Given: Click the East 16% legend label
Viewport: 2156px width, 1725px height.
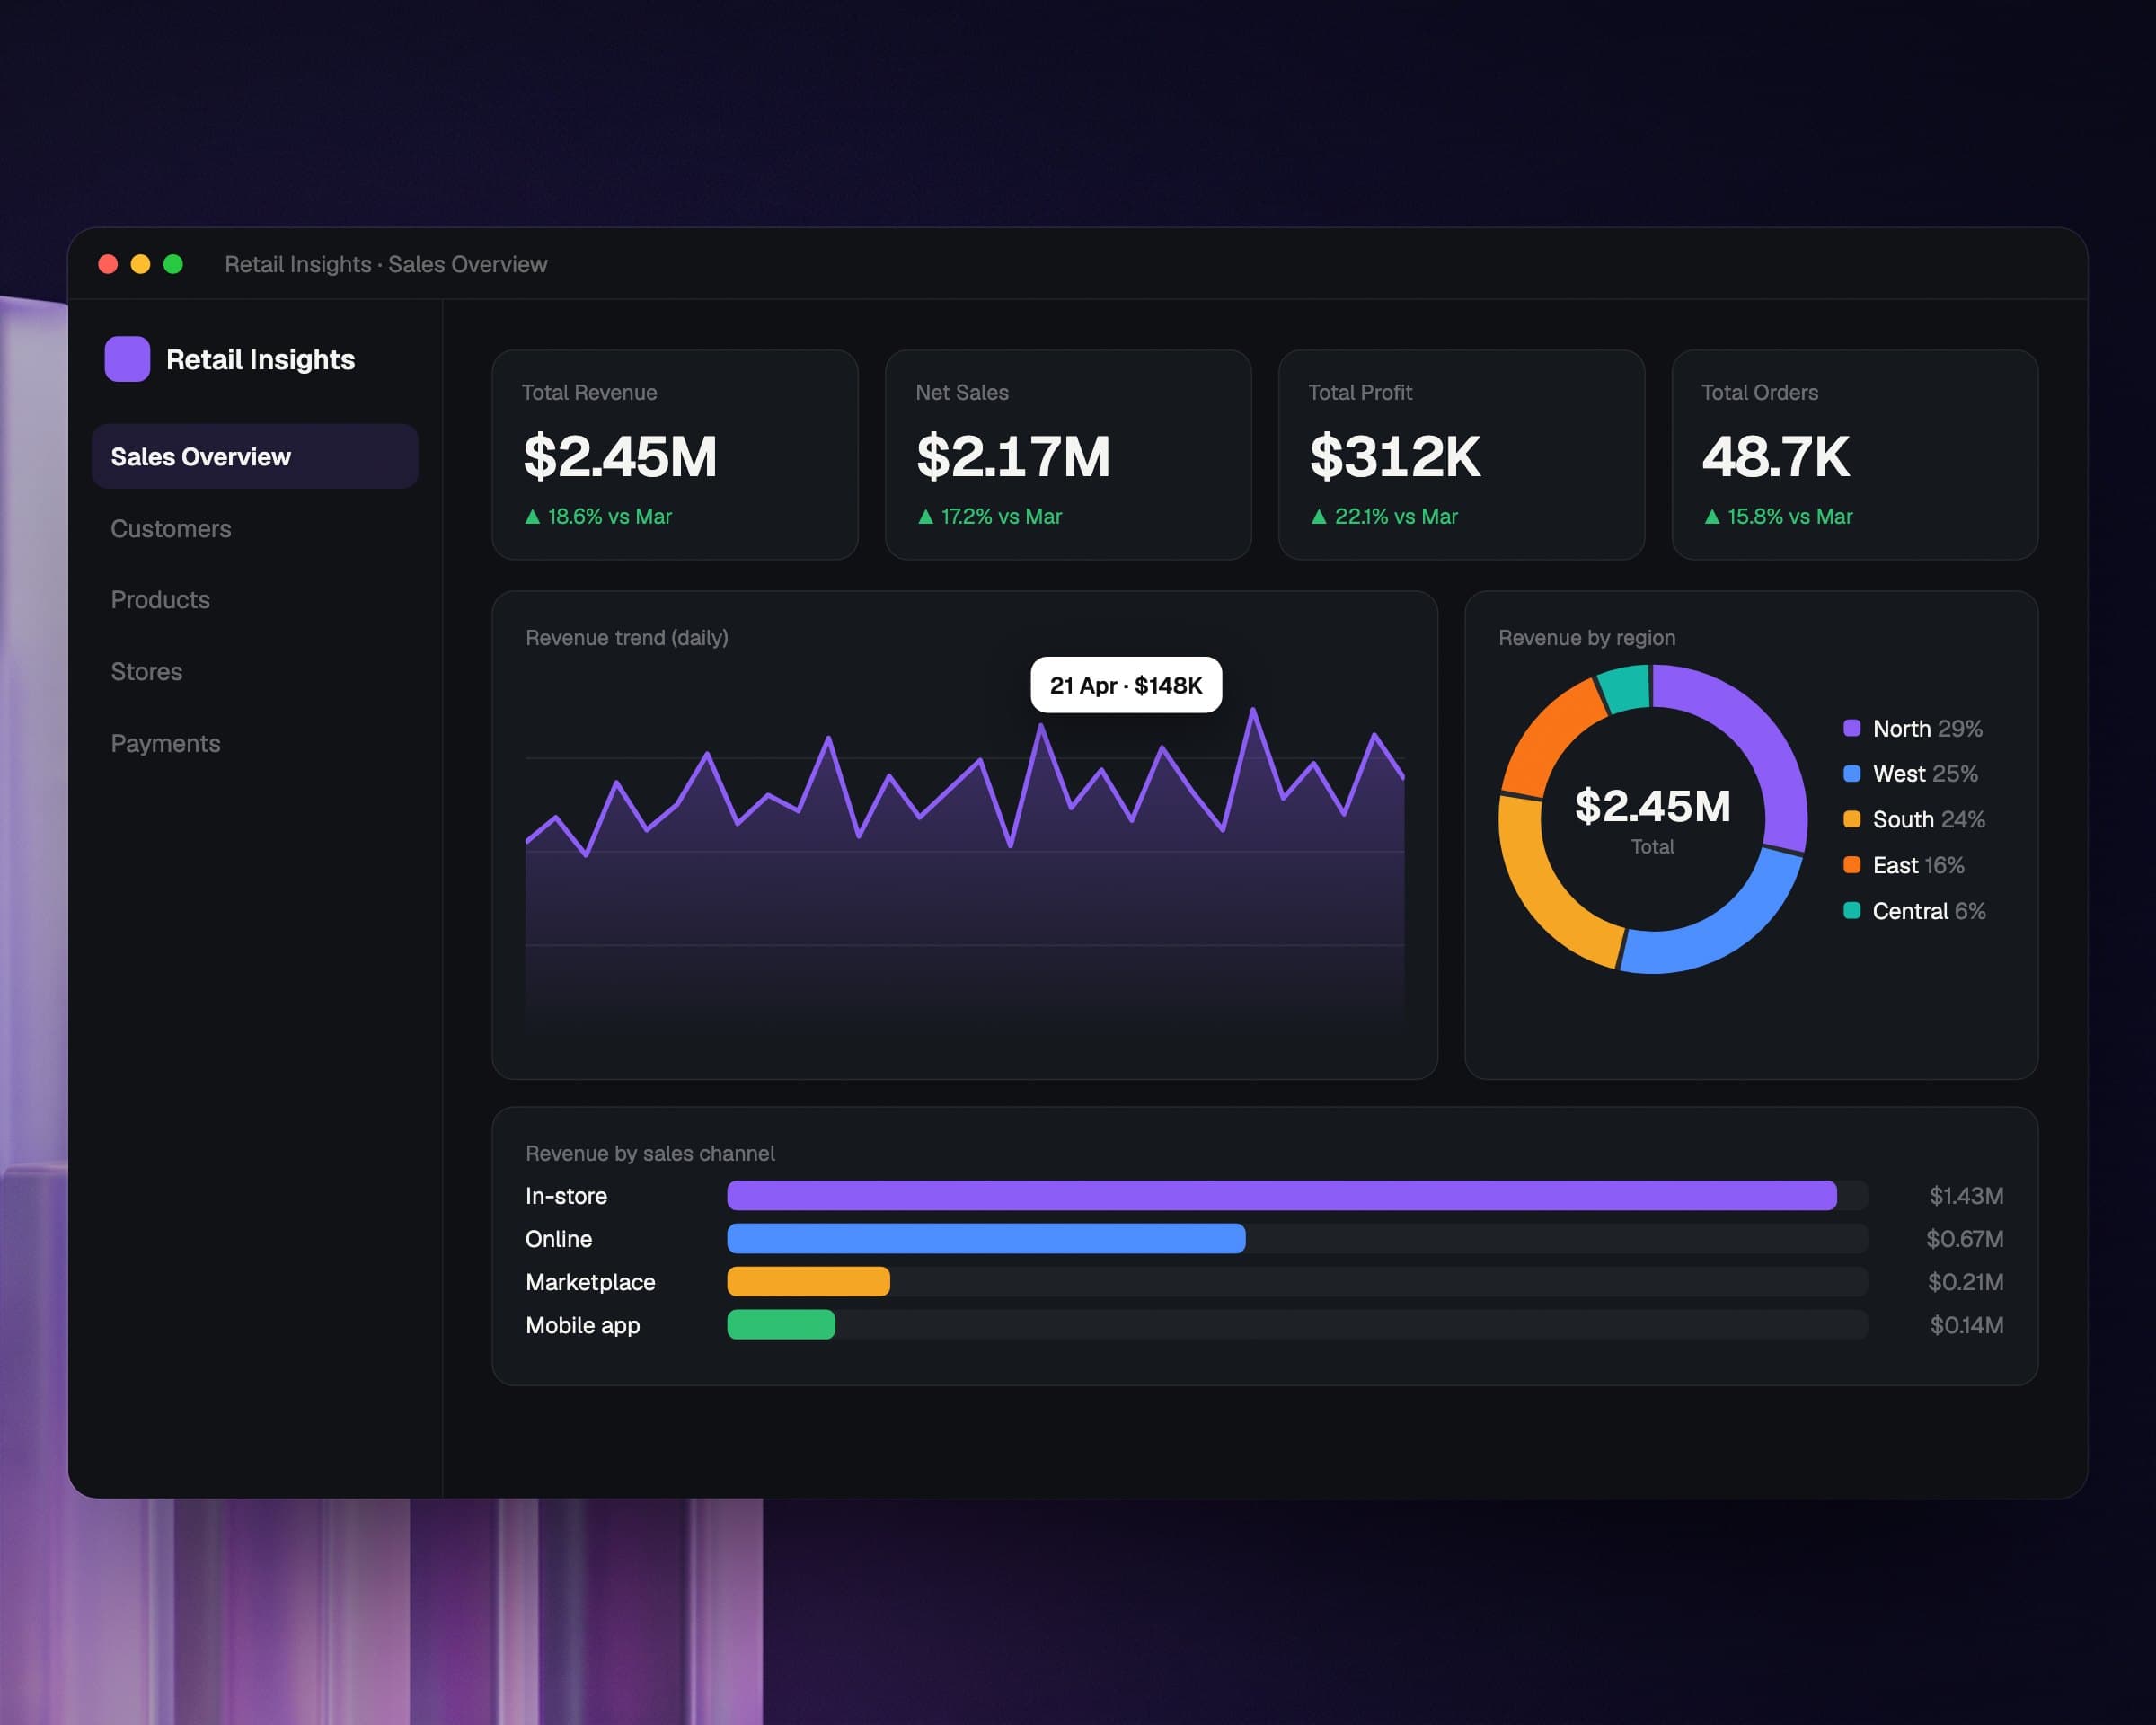Looking at the screenshot, I should click(x=1918, y=865).
